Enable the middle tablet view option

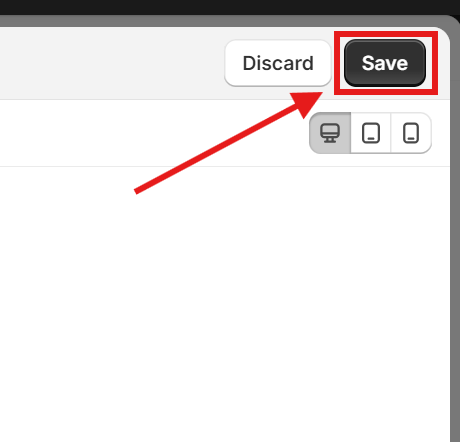[371, 133]
